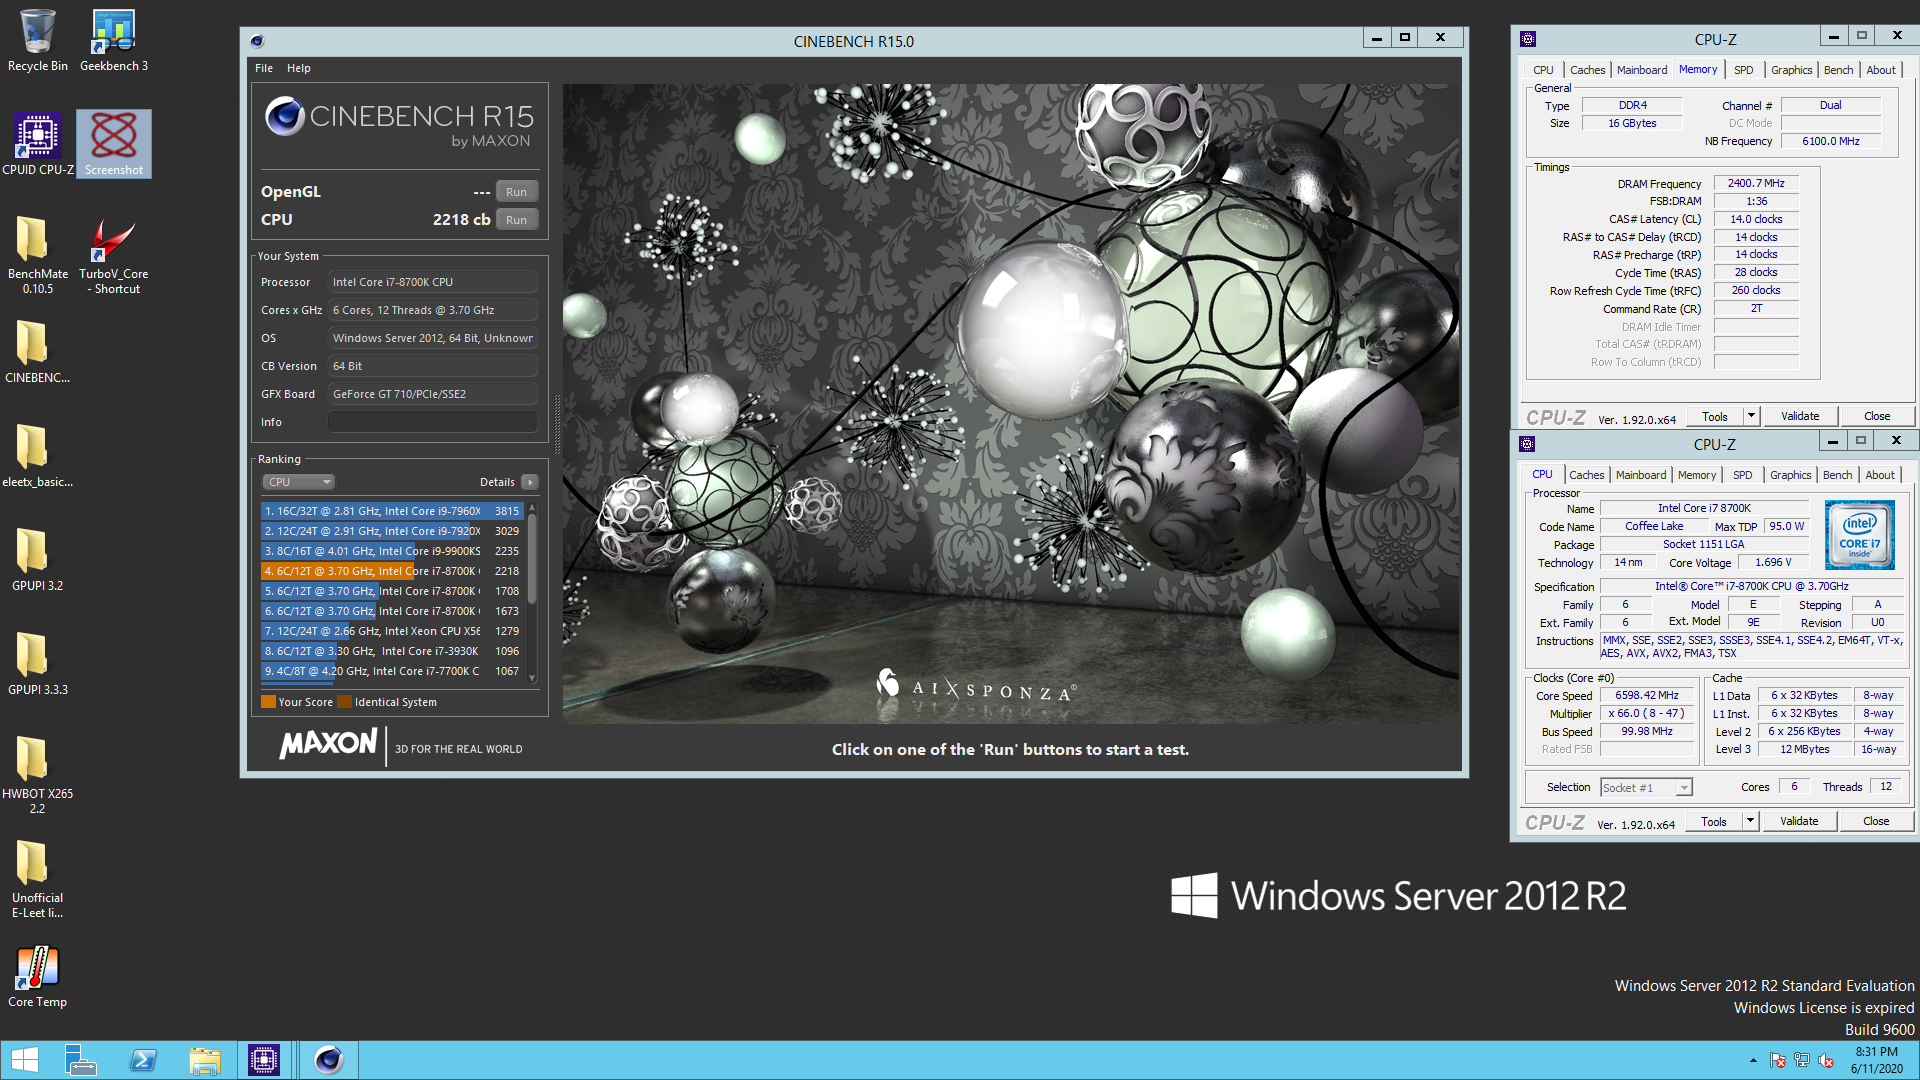The height and width of the screenshot is (1080, 1920).
Task: Switch to Caches tab in upper CPU-Z
Action: (1587, 70)
